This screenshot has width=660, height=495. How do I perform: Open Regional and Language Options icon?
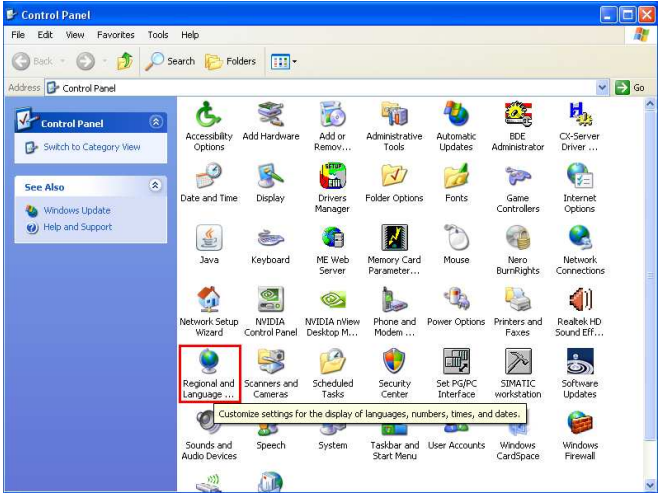coord(209,373)
